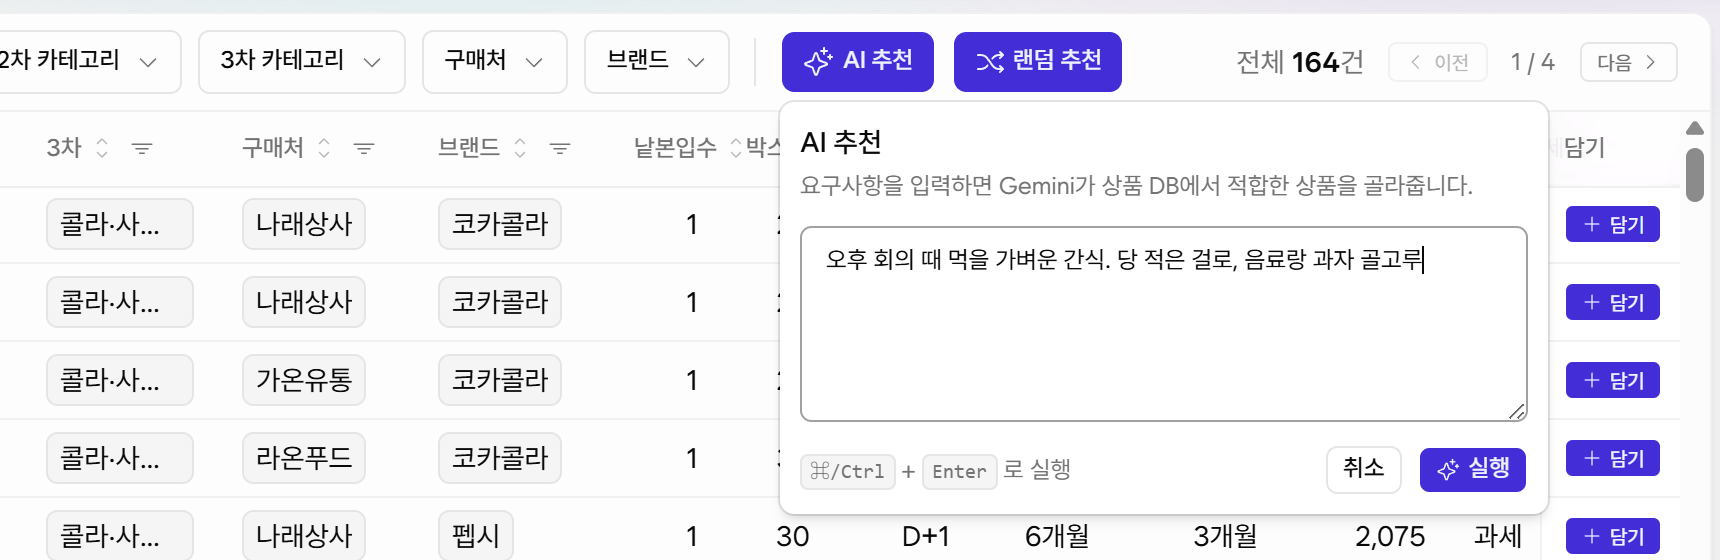
Task: Click the AI 추천 sparkle button
Action: click(x=857, y=62)
